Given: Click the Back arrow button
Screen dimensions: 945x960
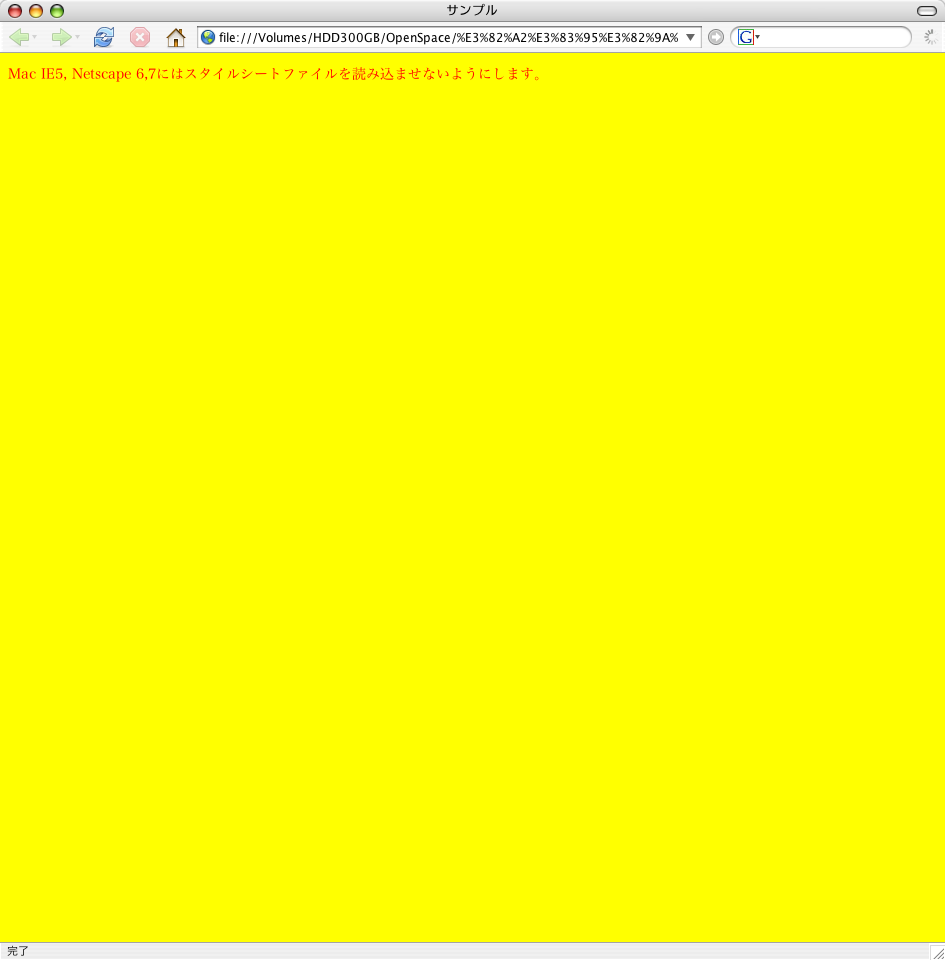Looking at the screenshot, I should point(18,38).
